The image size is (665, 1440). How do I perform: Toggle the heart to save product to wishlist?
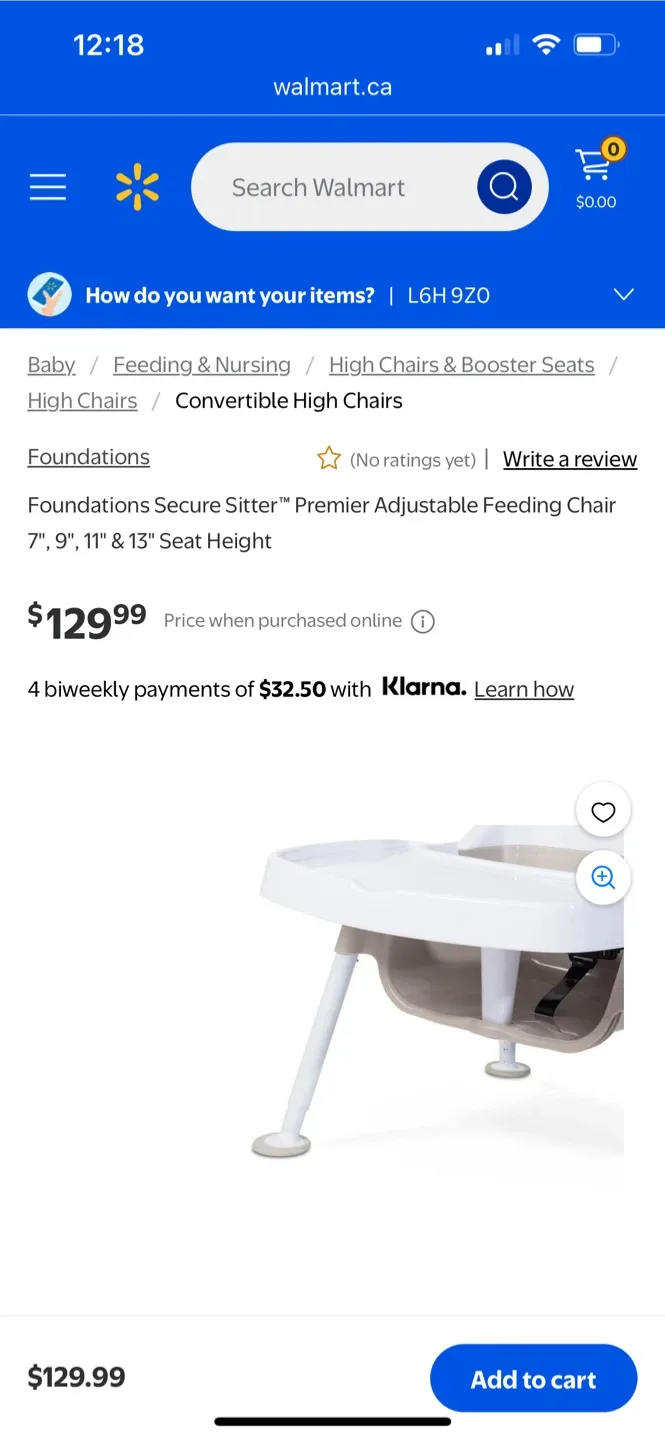tap(603, 811)
